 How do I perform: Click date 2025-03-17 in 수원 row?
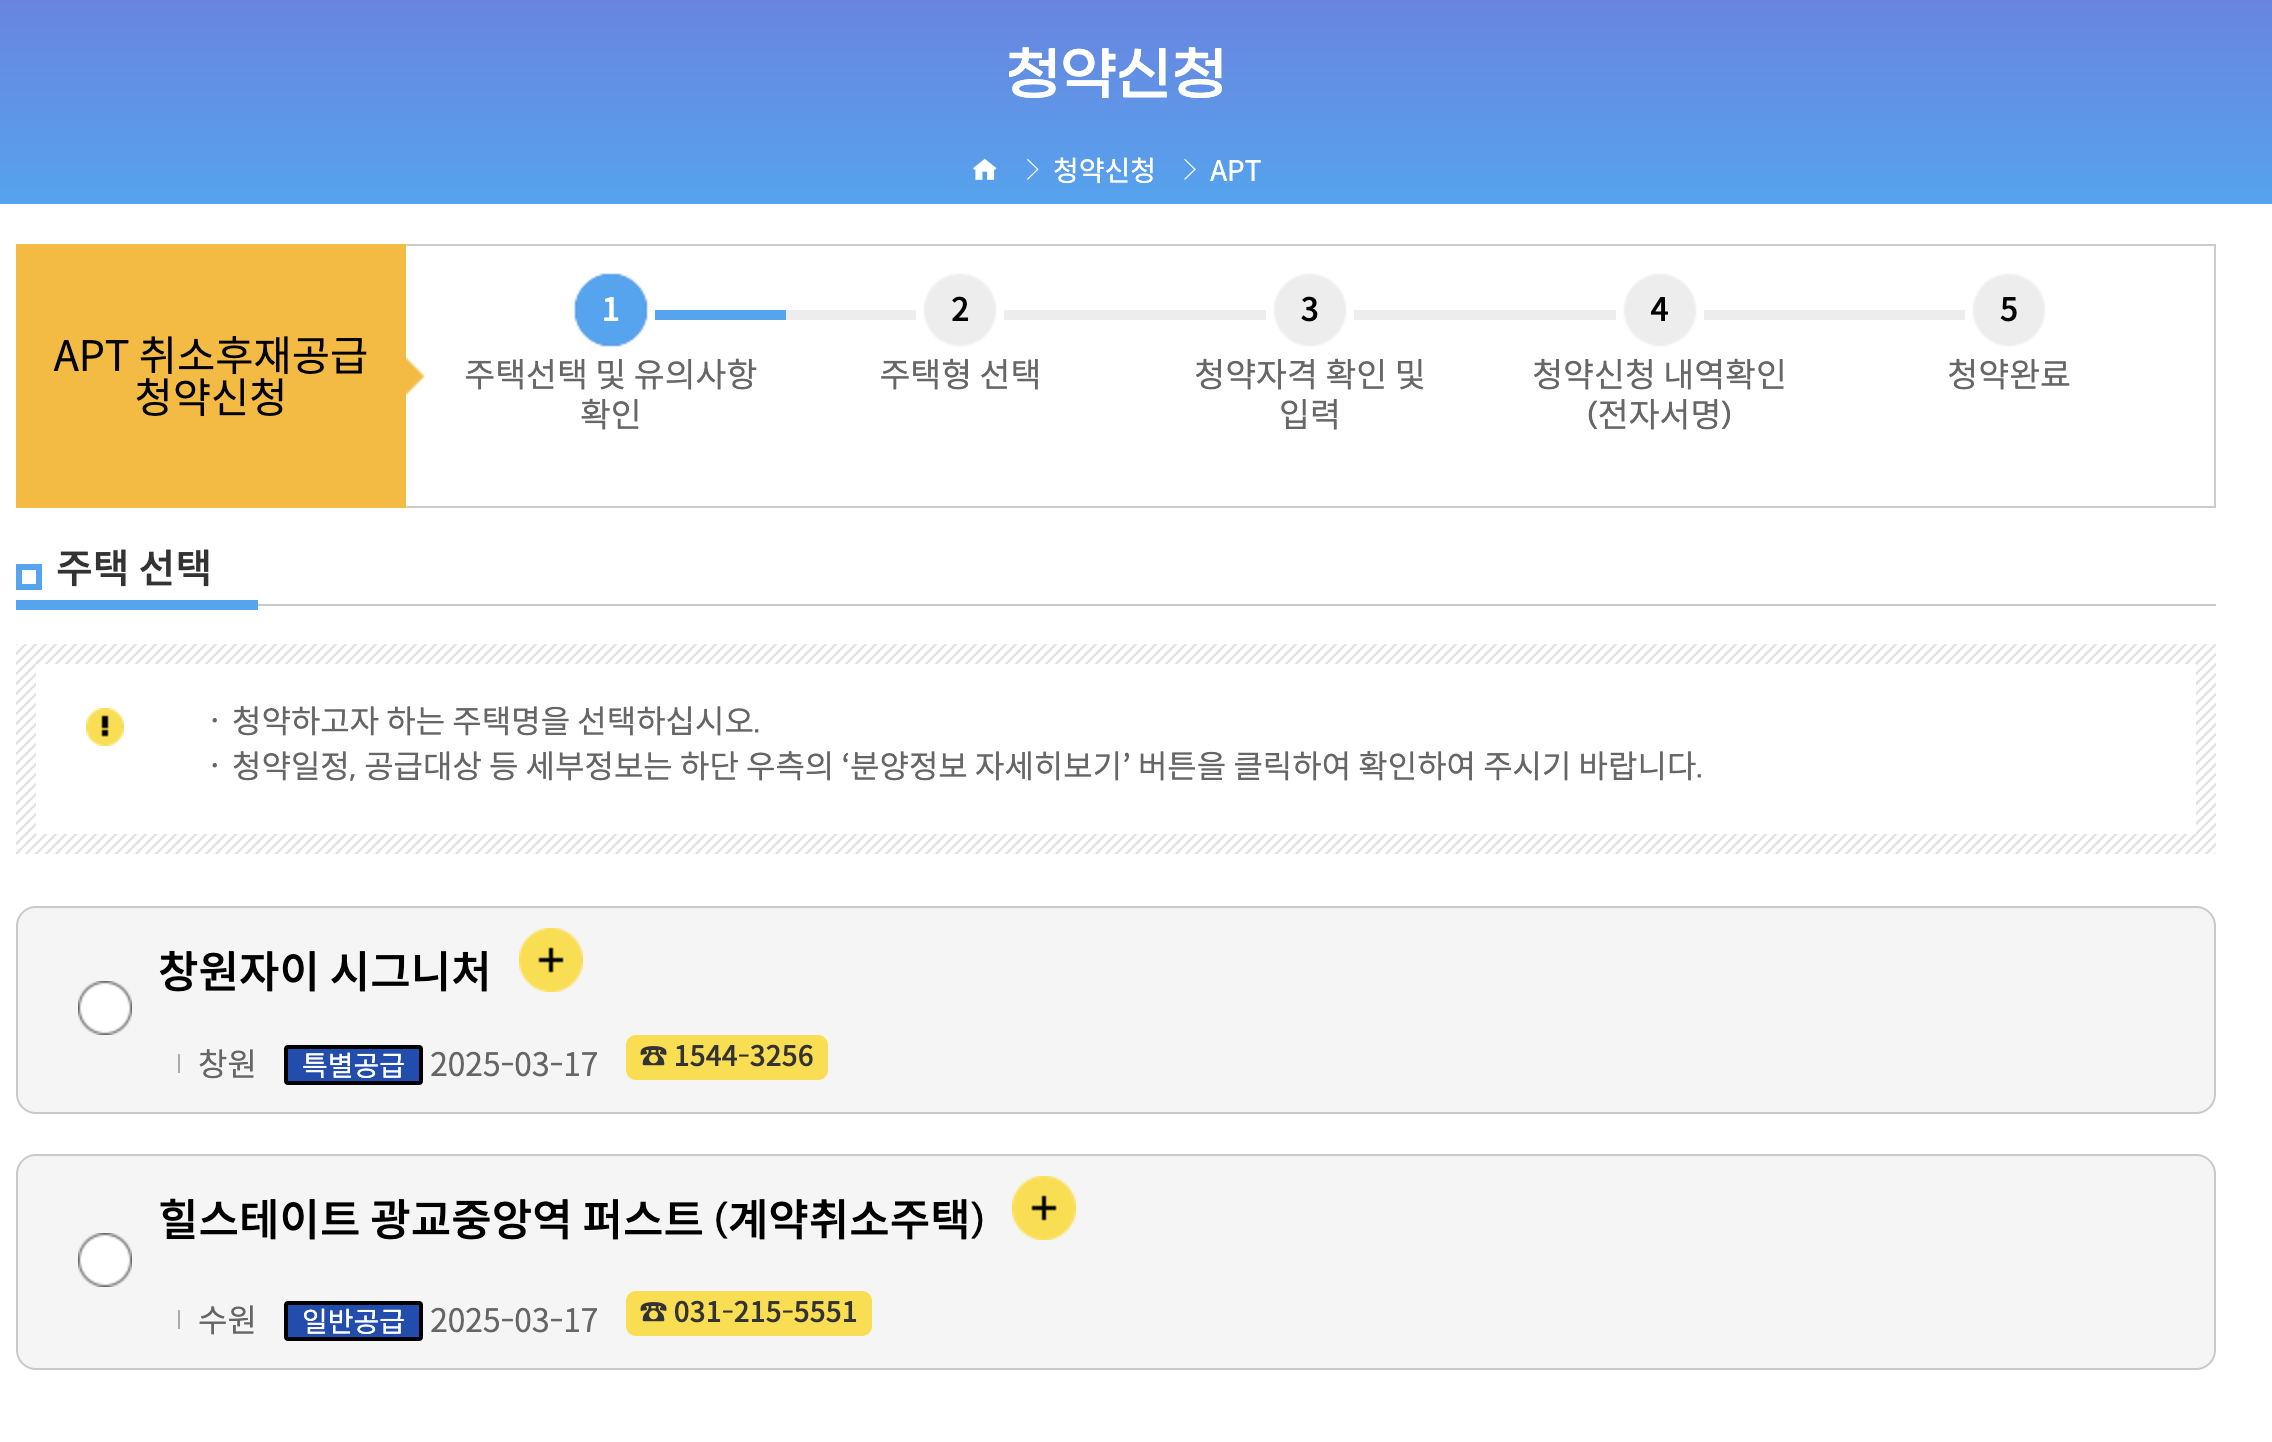click(514, 1321)
